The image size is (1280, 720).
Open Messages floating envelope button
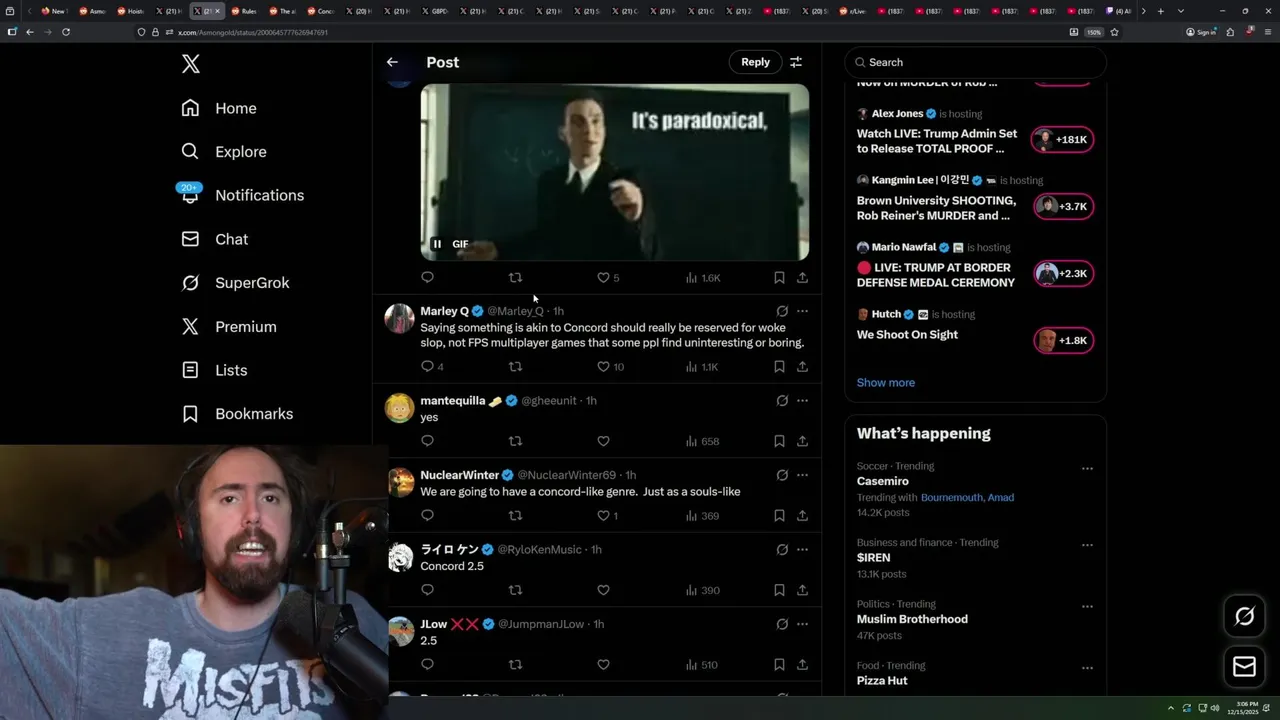(x=1244, y=666)
